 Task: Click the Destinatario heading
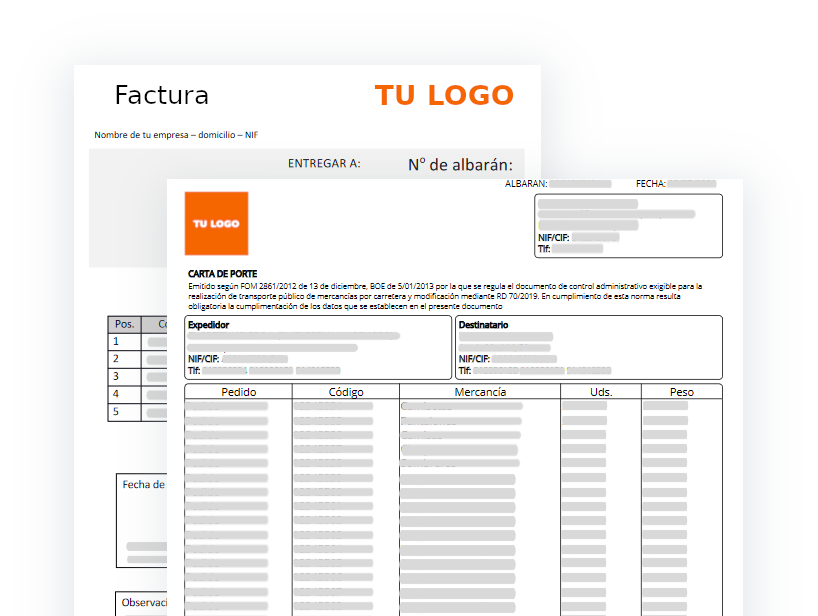point(484,325)
